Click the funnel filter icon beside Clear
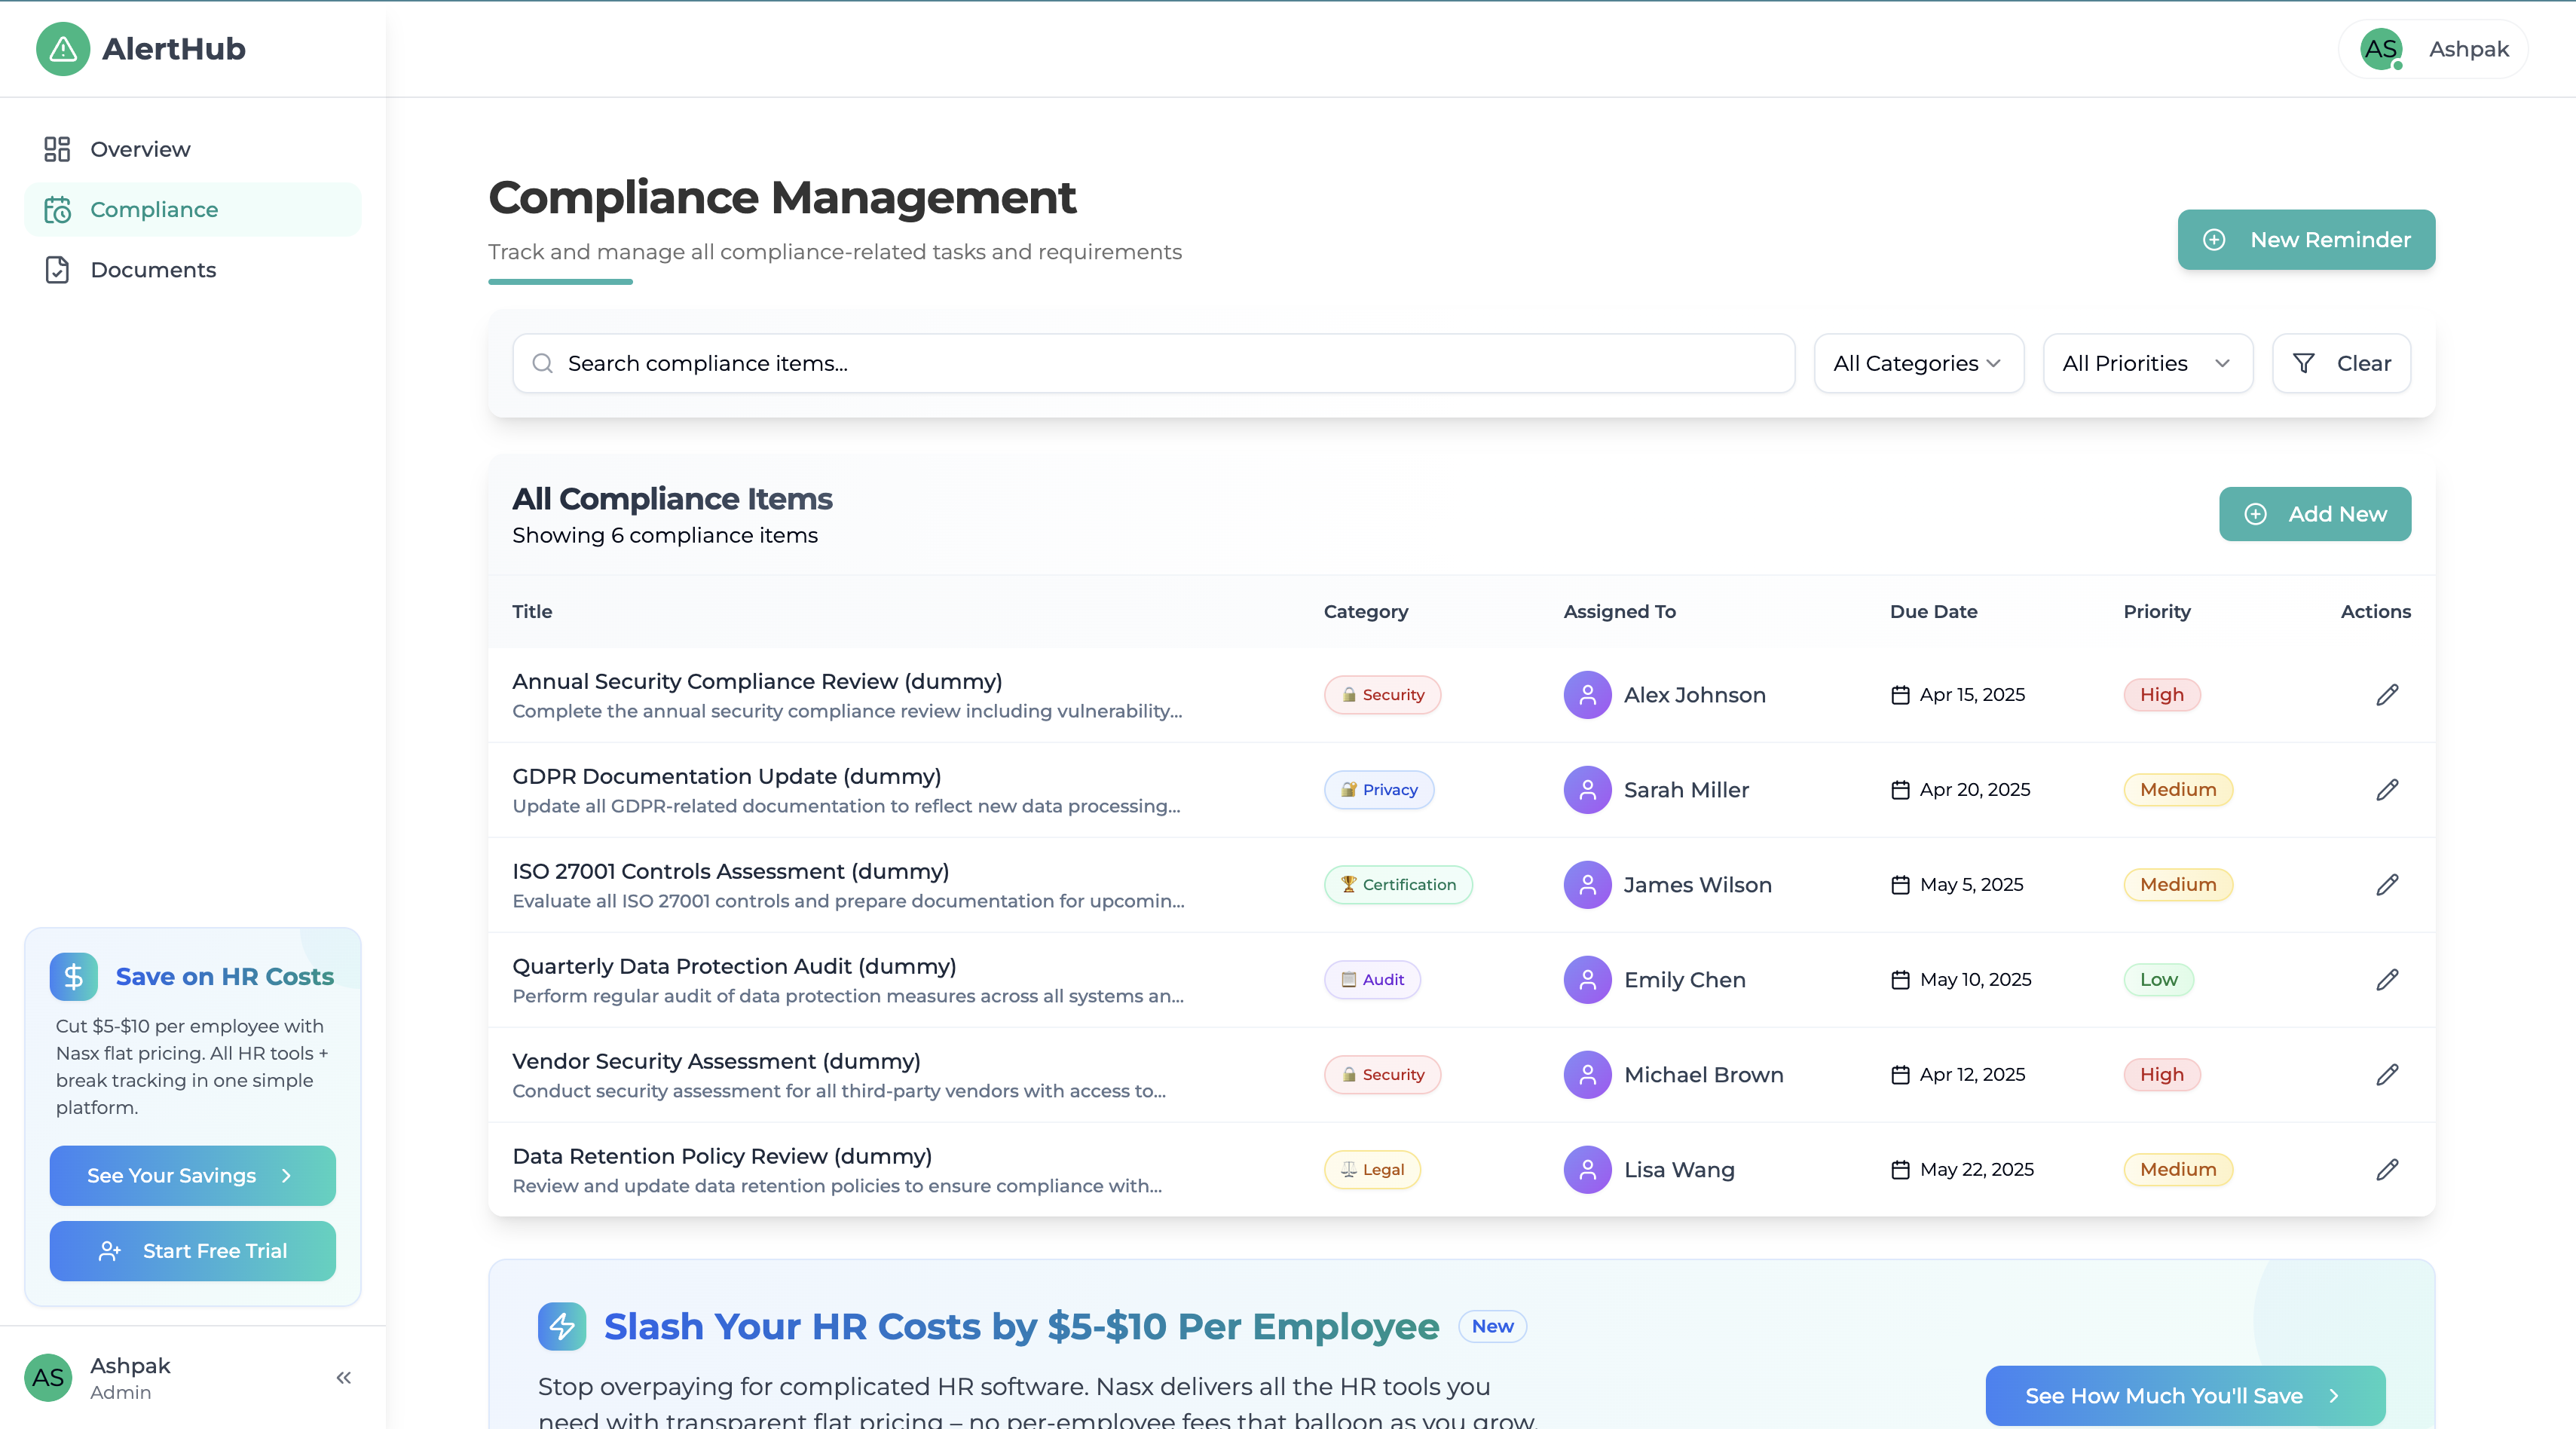Image resolution: width=2576 pixels, height=1429 pixels. pos(2303,363)
